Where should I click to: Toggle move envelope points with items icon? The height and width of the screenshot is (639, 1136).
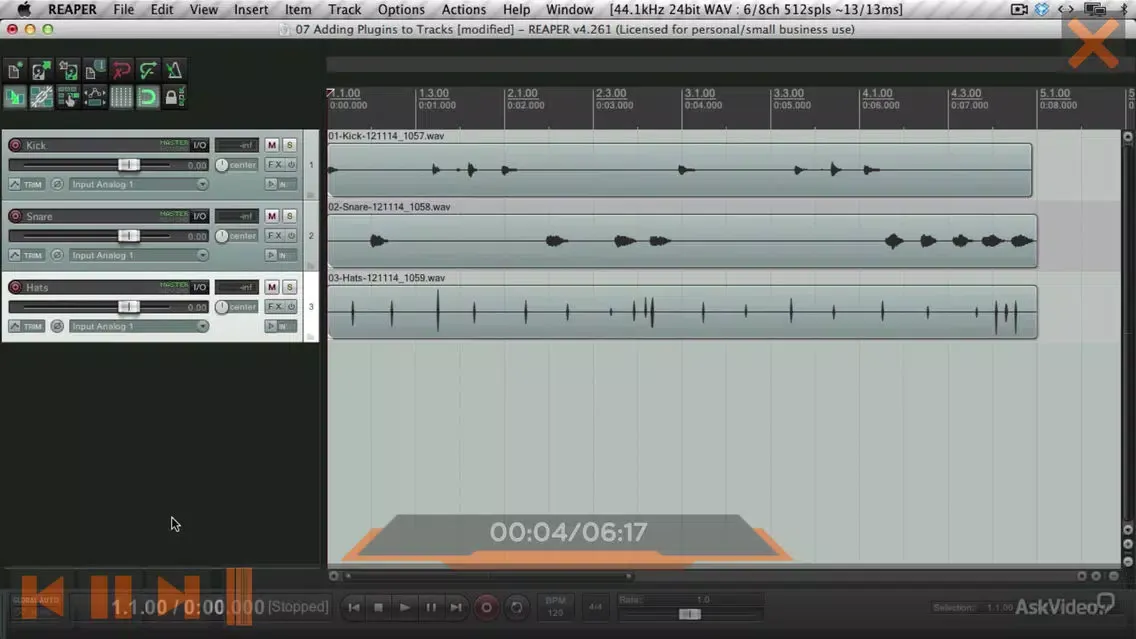tap(95, 96)
